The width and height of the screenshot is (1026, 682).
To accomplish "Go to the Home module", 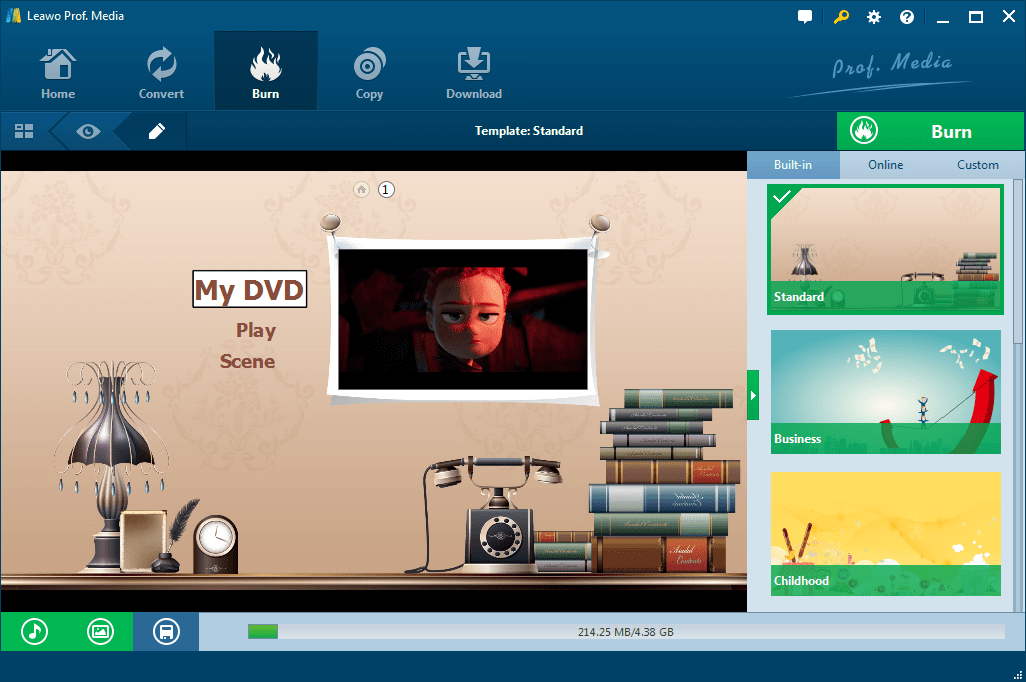I will (x=57, y=70).
